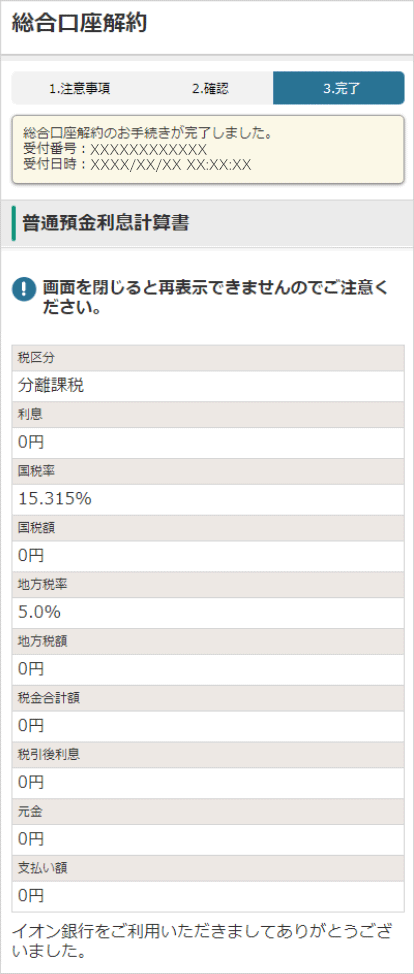This screenshot has width=414, height=974.
Task: Select the 2.確認 step tab
Action: coord(210,88)
